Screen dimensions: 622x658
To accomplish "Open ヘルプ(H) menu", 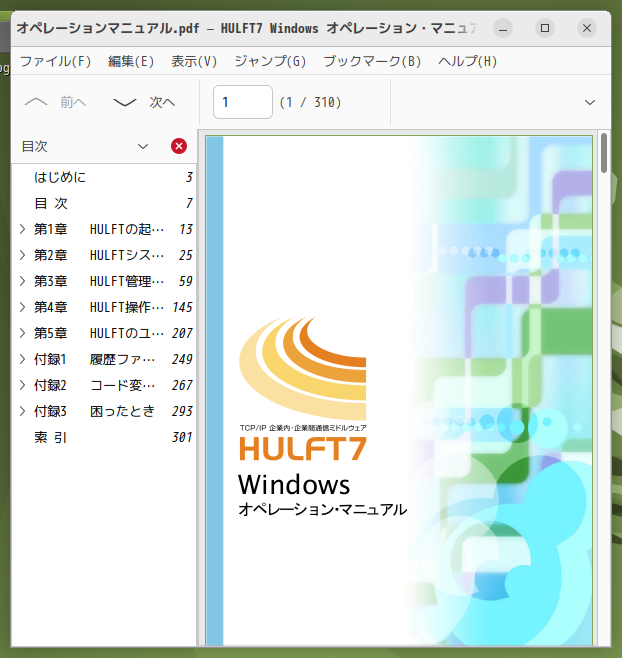I will [468, 61].
